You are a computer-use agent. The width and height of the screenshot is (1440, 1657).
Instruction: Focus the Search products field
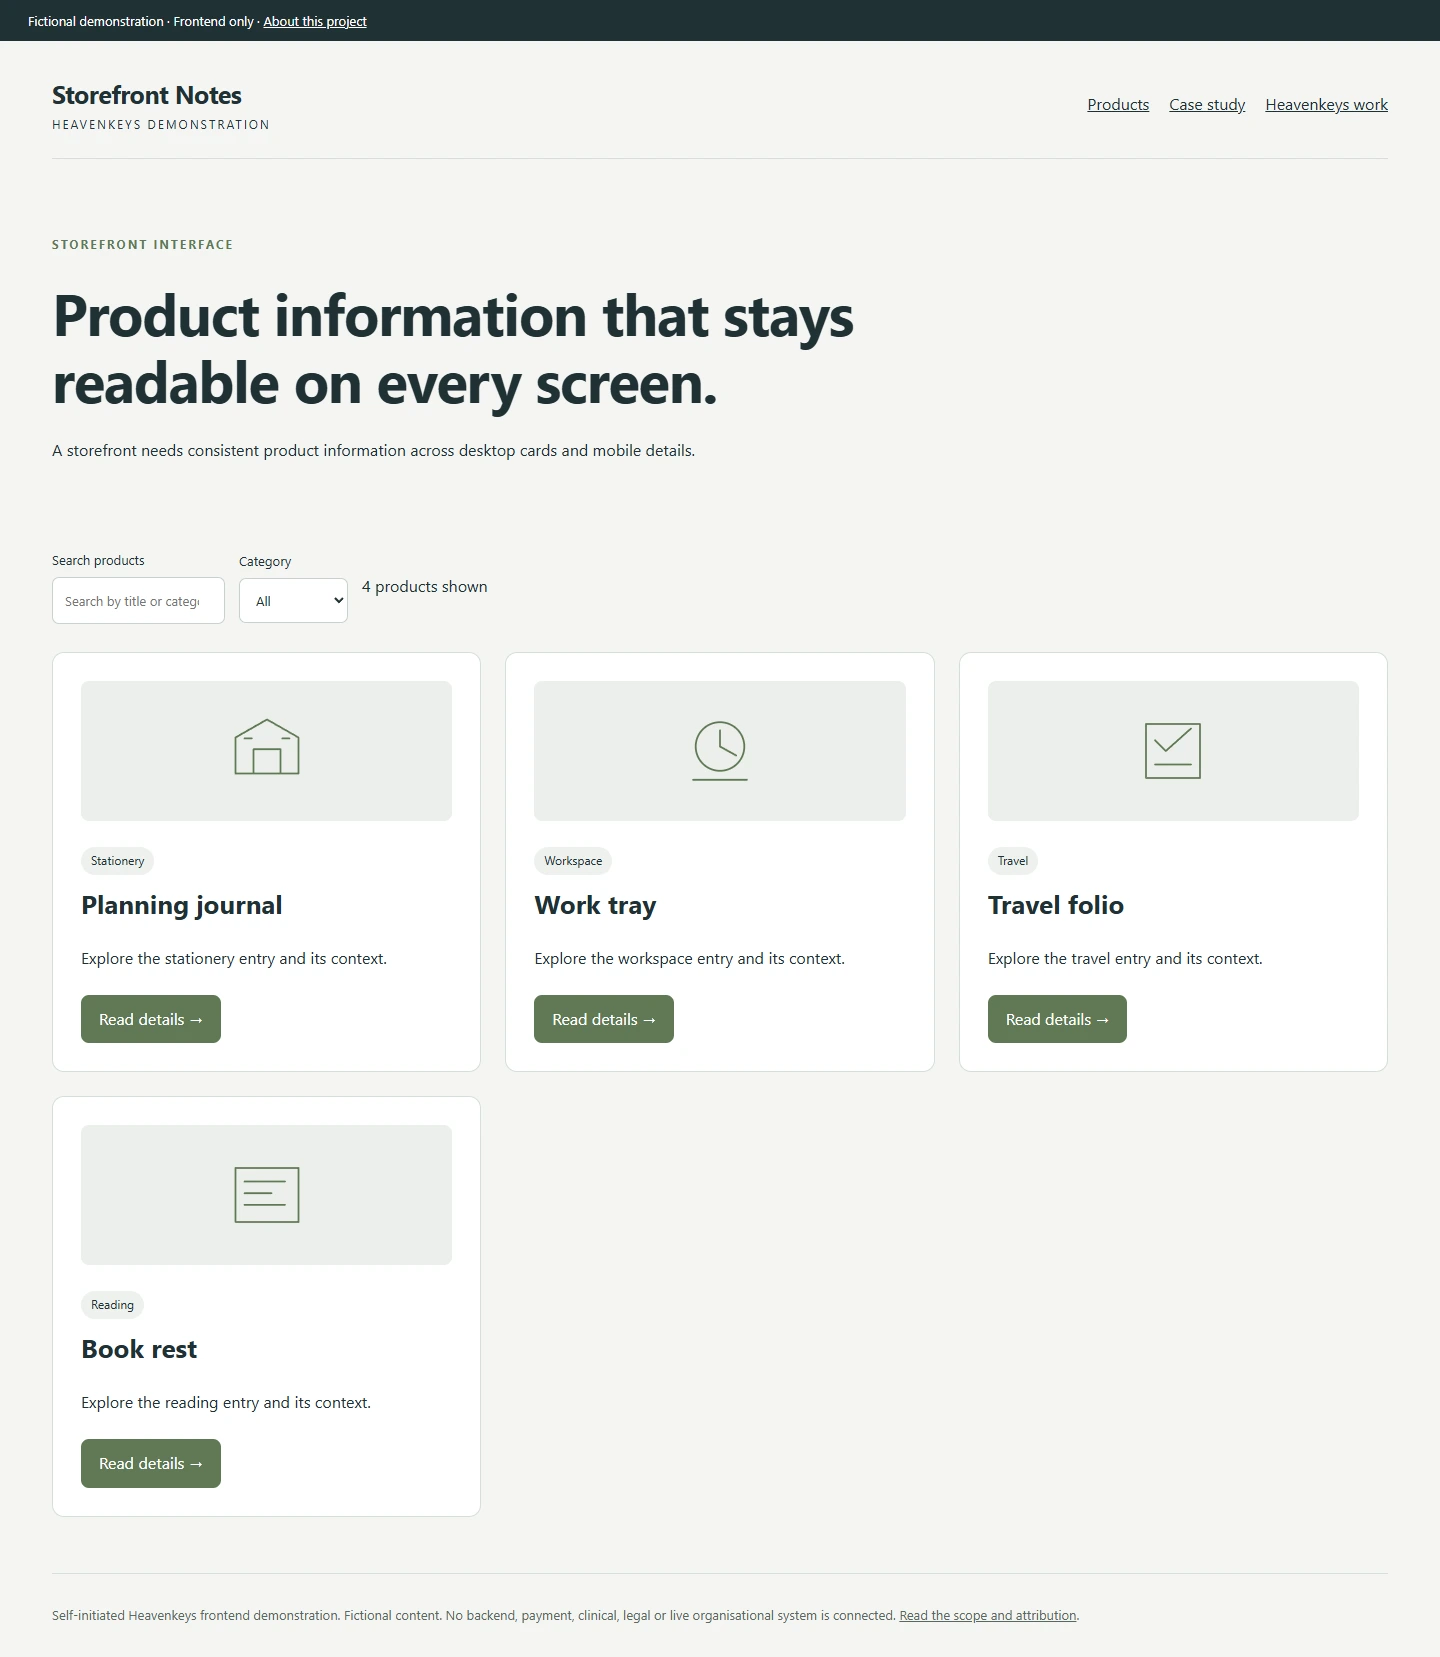(138, 601)
